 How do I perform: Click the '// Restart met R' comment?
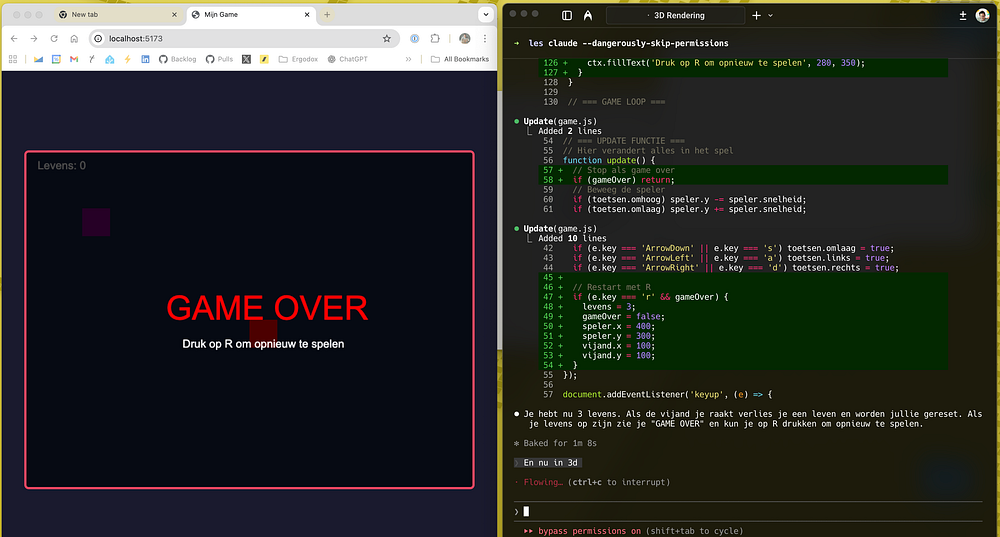(x=612, y=288)
